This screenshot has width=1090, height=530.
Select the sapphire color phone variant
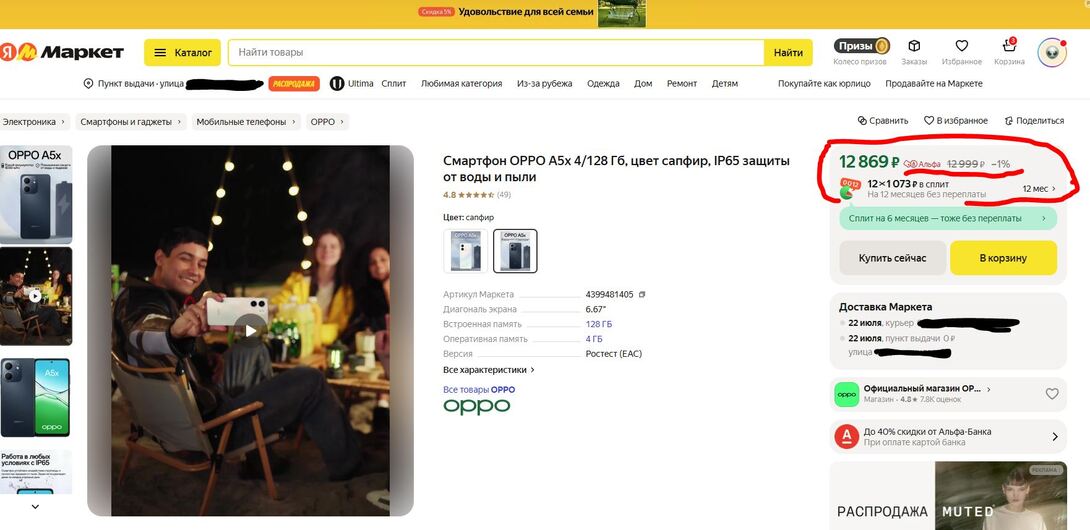515,251
